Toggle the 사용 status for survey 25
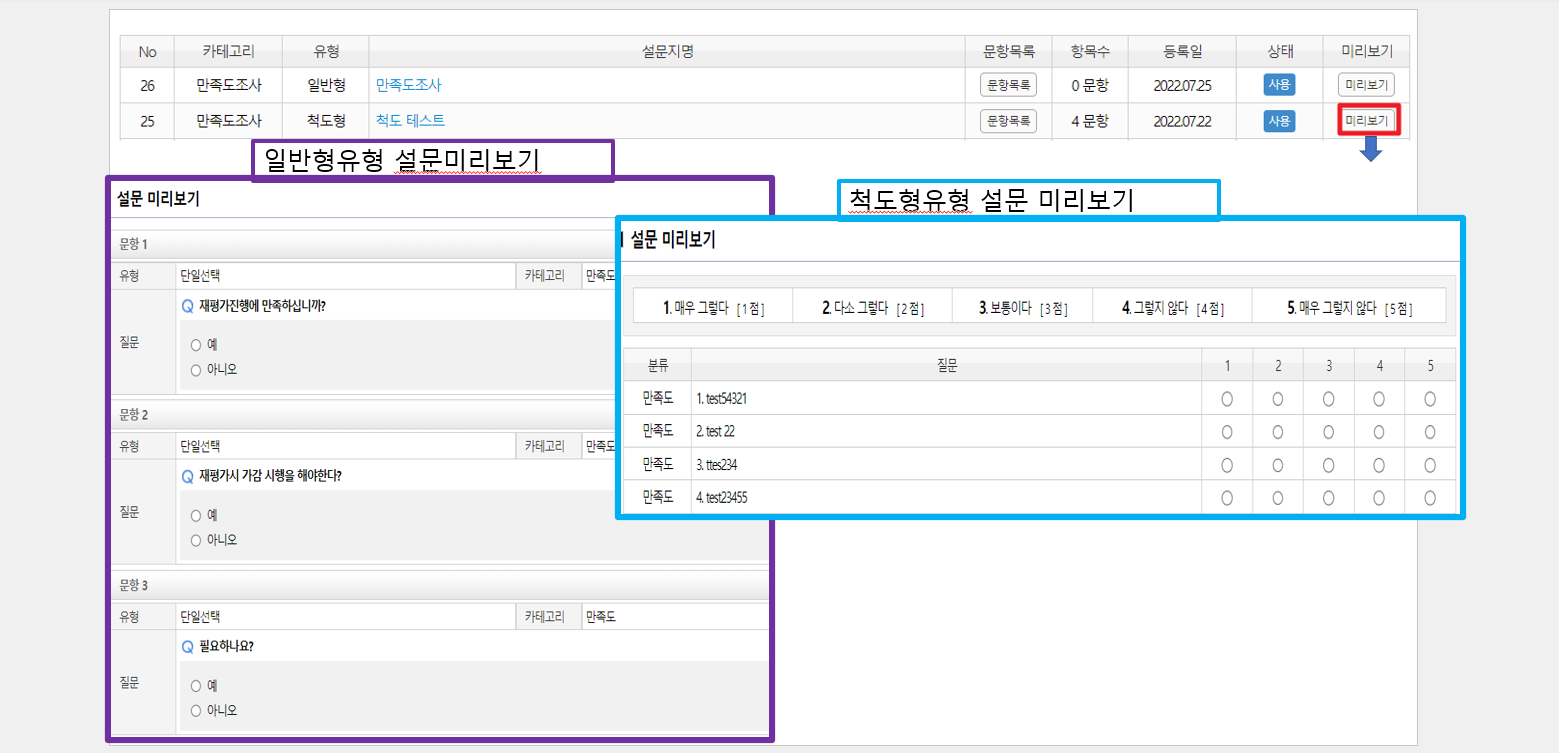The width and height of the screenshot is (1559, 753). point(1279,121)
